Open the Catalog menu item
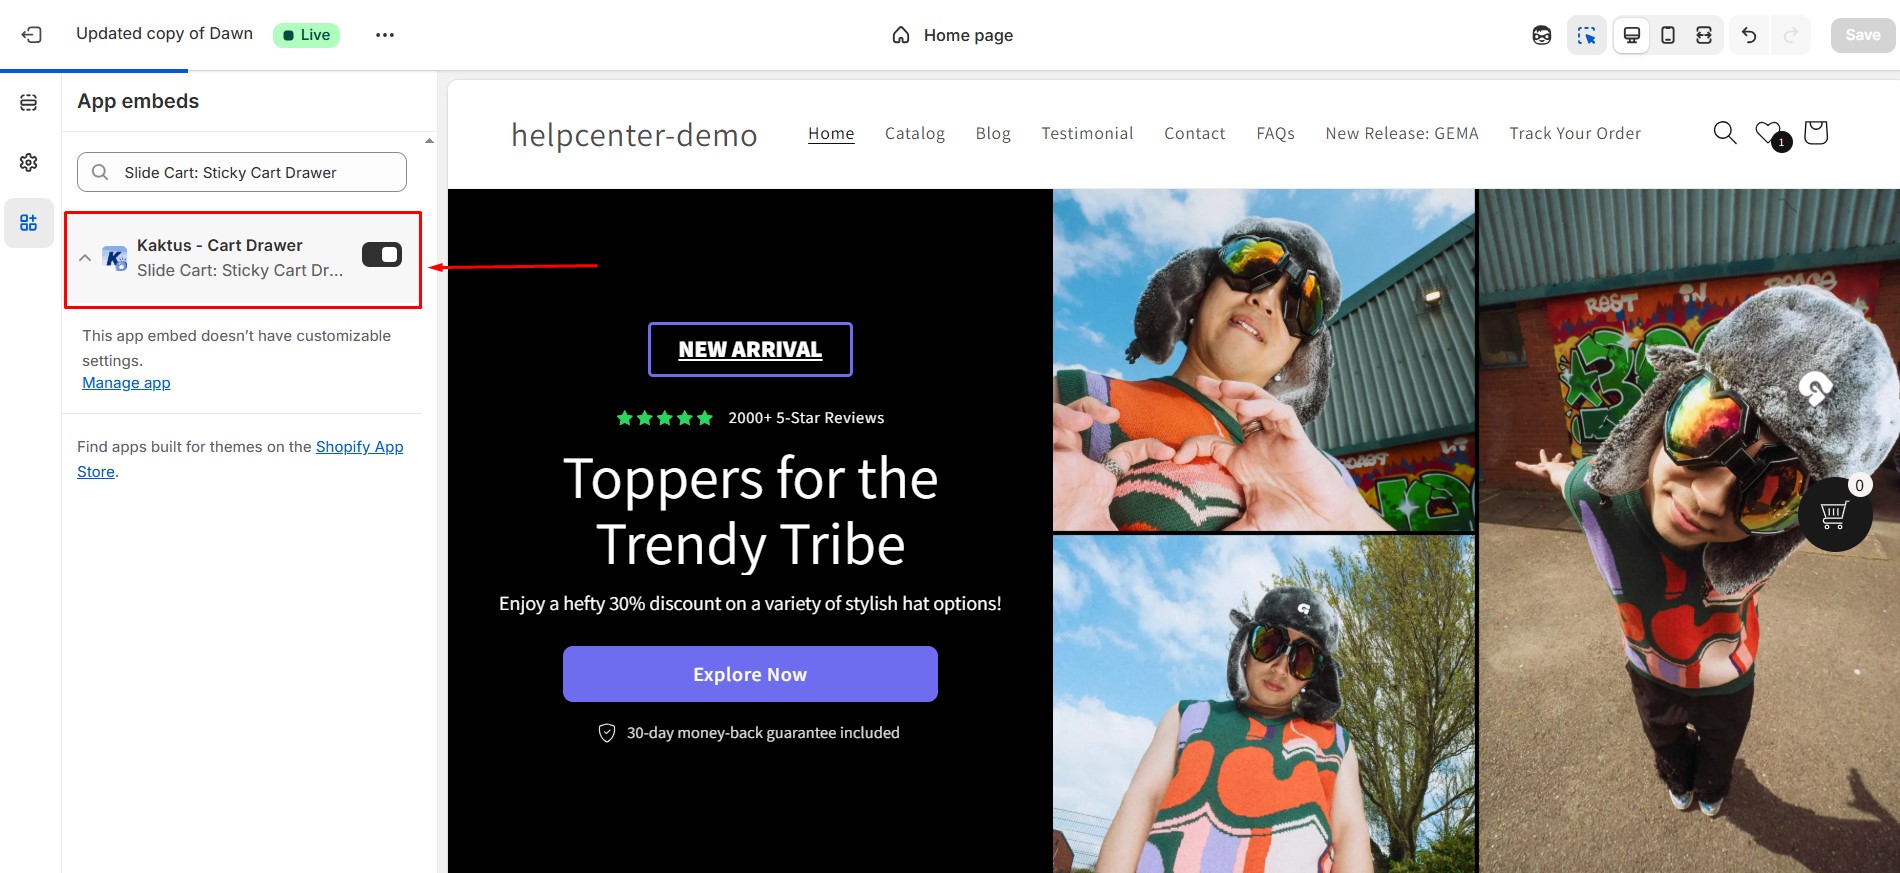Screen dimensions: 1900x873 915,133
